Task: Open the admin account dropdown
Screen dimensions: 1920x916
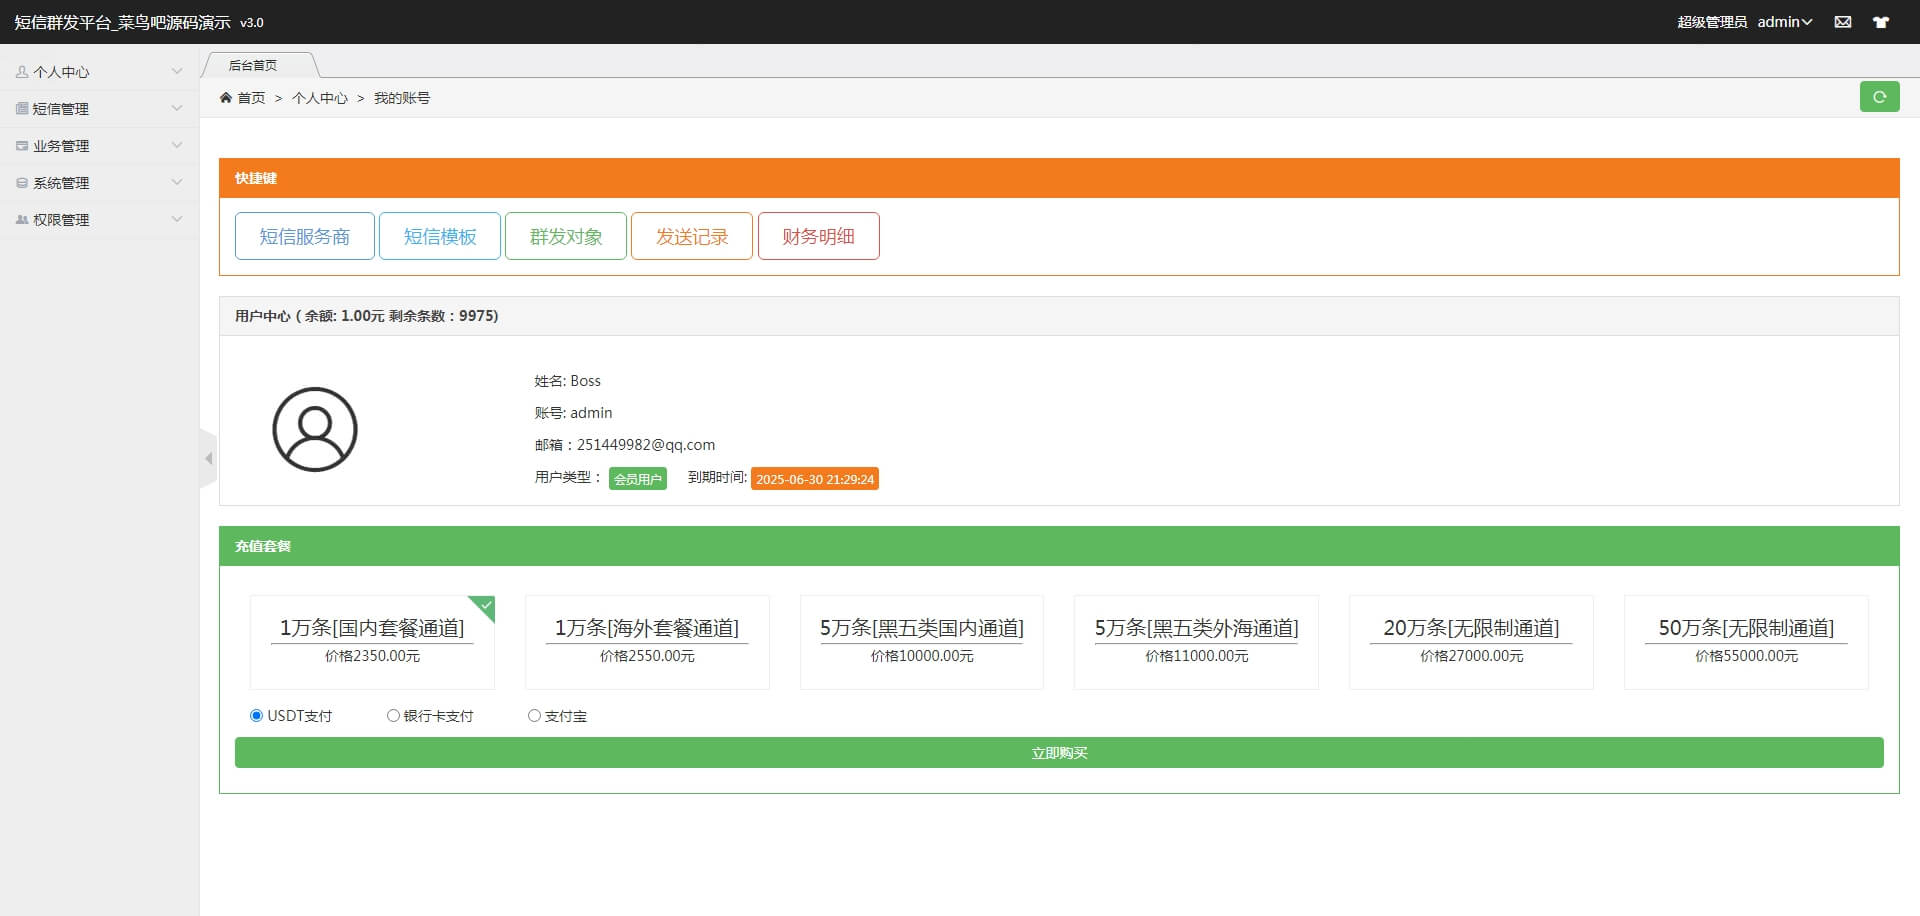Action: tap(1784, 21)
